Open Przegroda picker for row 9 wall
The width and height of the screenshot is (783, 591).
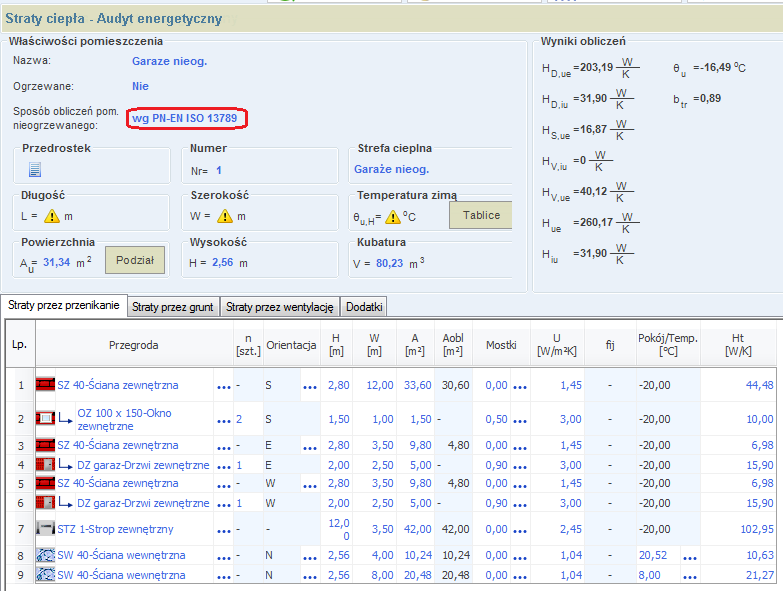pyautogui.click(x=224, y=577)
